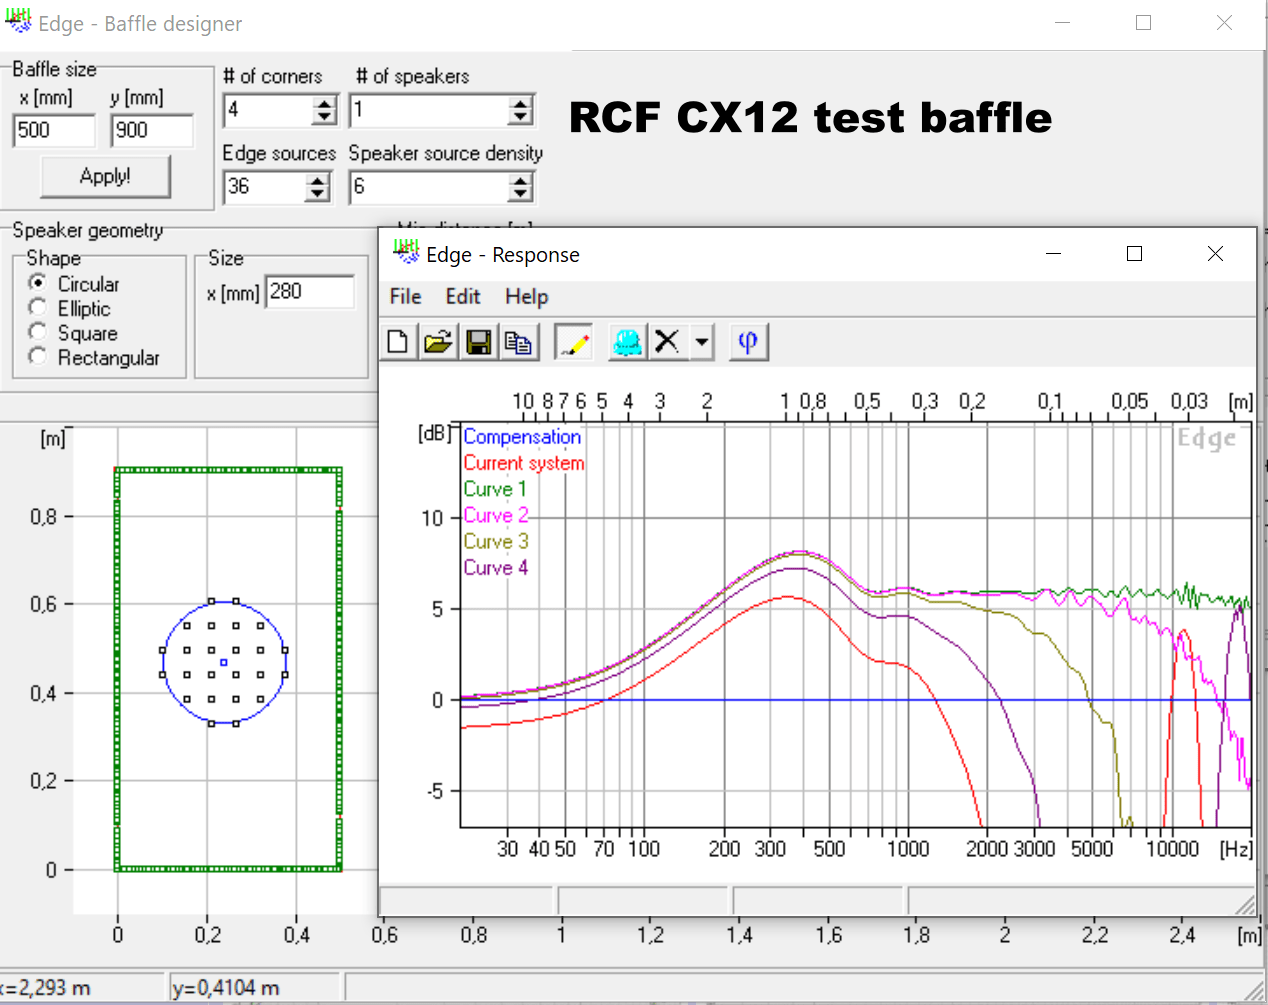Select the Elliptic shape radio button
Screen dimensions: 1268x1005
click(38, 307)
